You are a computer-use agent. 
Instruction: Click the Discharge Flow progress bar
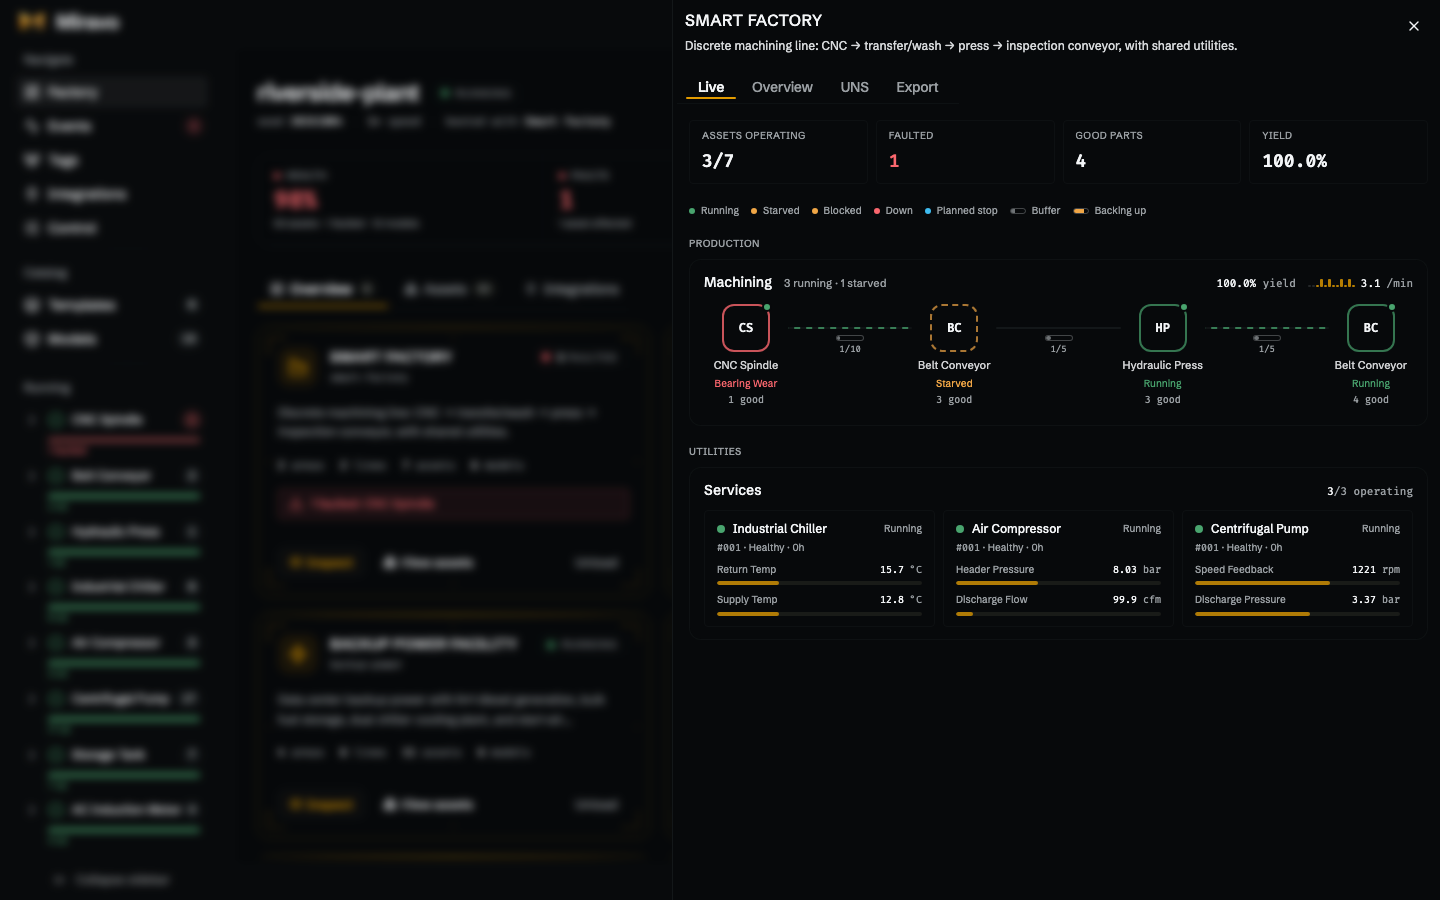tap(1058, 613)
